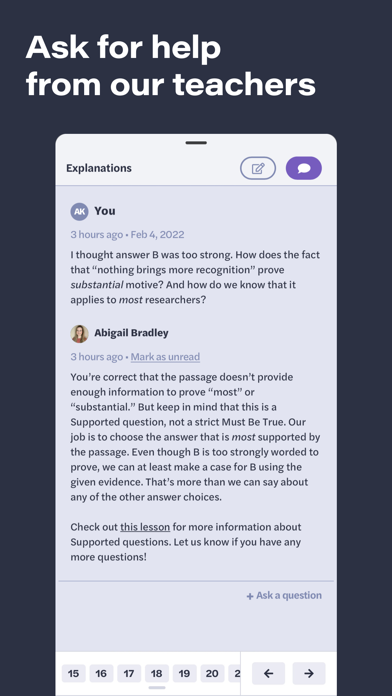Jump to question 16
The height and width of the screenshot is (696, 392).
tap(101, 674)
